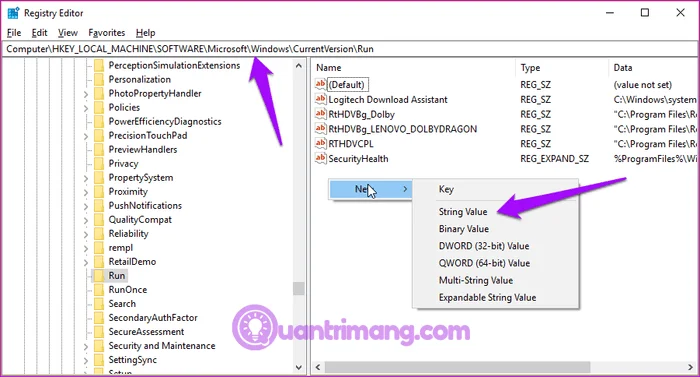Expand the Reliability key
Viewport: 700px width, 377px height.
(x=86, y=234)
